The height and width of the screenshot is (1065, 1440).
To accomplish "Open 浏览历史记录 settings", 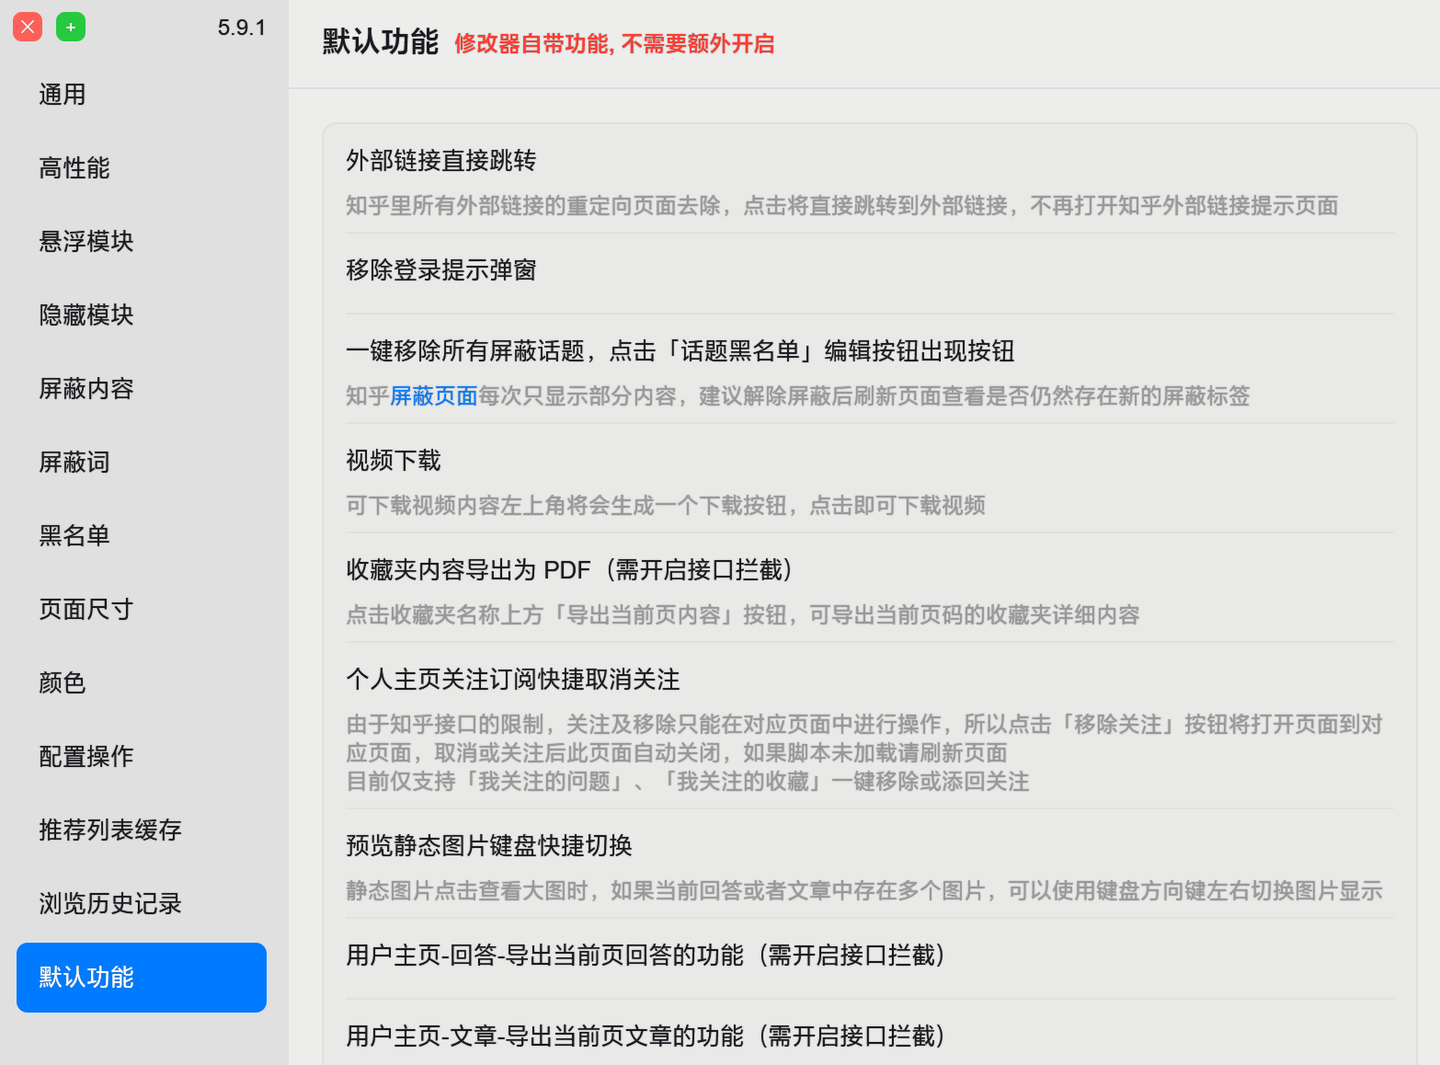I will tap(110, 903).
